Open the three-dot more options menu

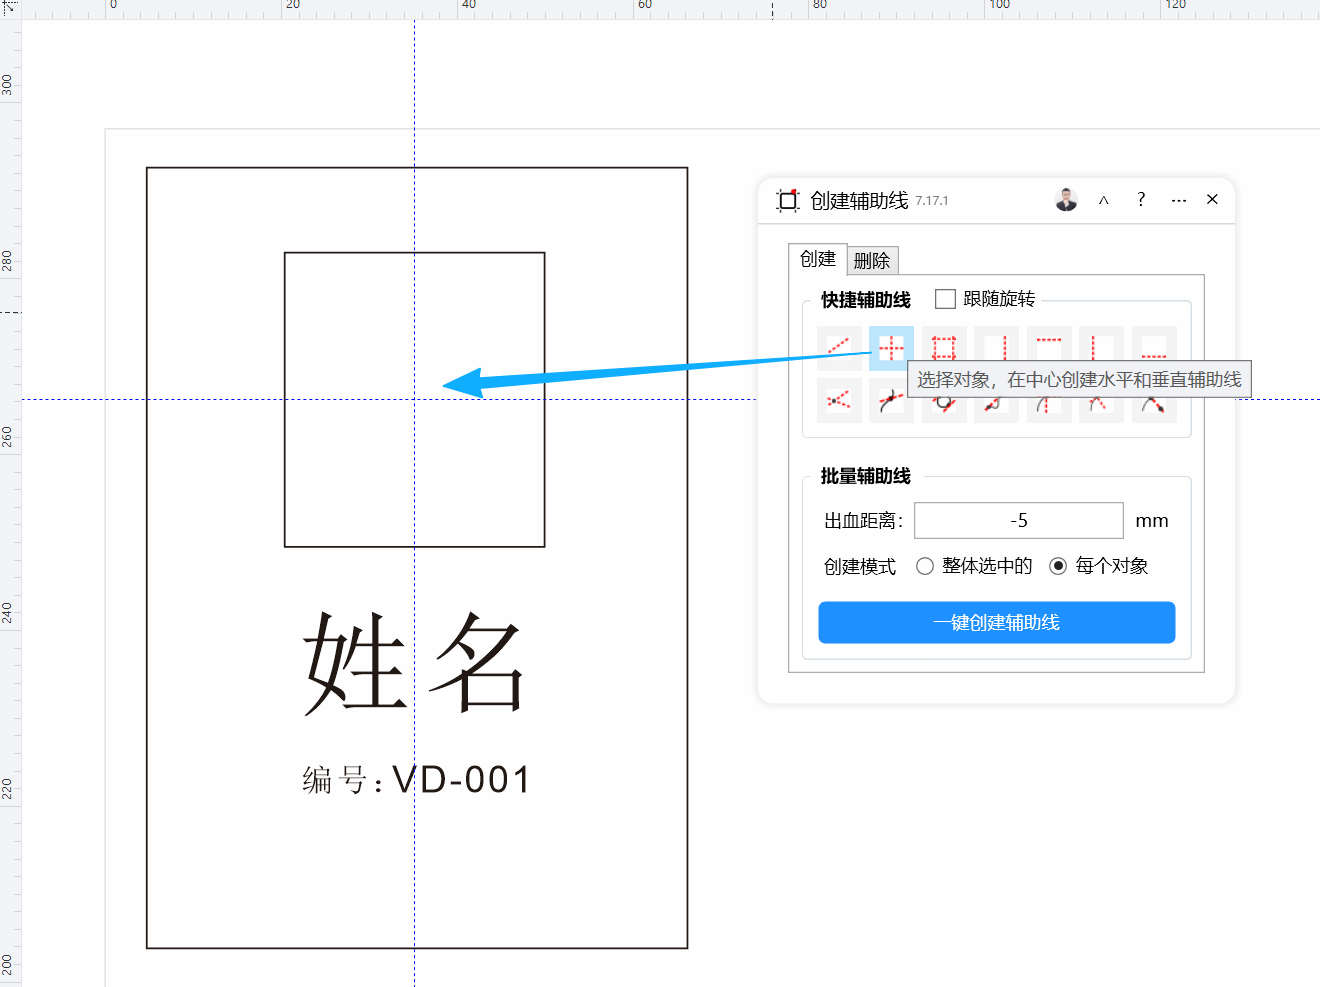pyautogui.click(x=1179, y=200)
